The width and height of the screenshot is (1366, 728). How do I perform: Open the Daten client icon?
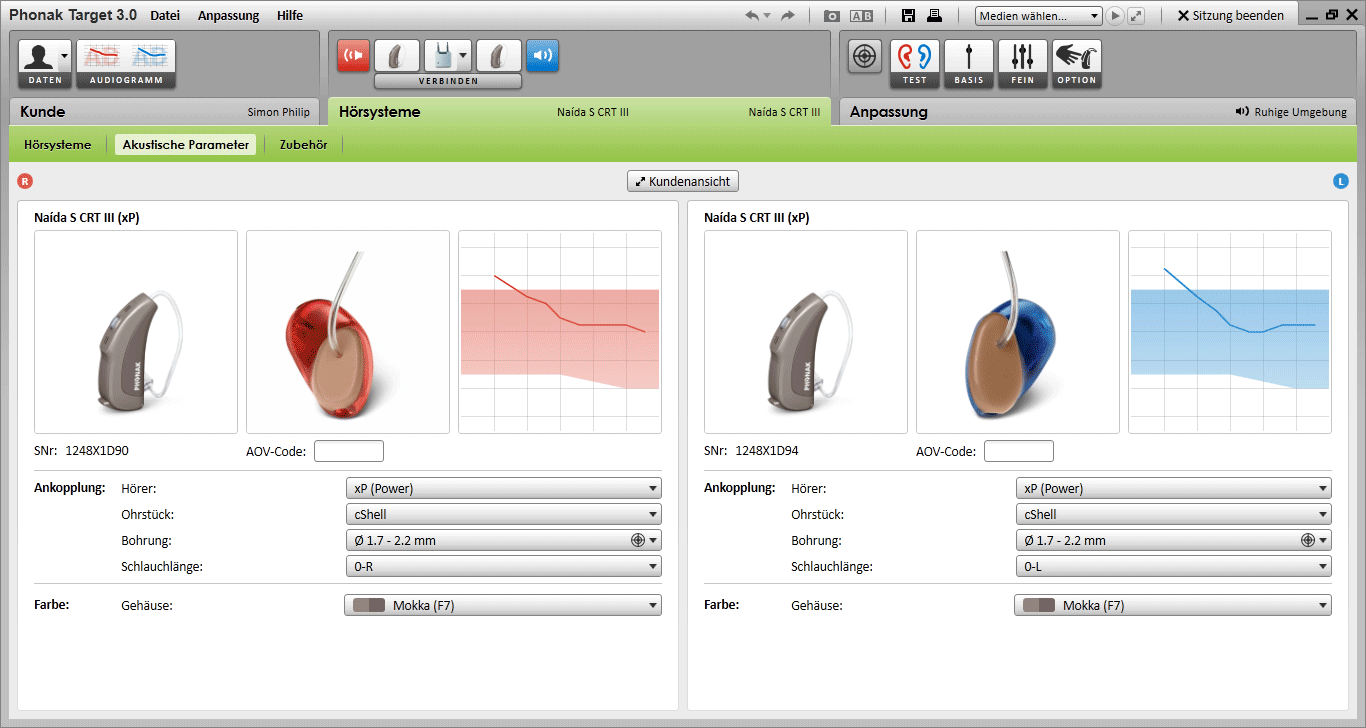[39, 57]
